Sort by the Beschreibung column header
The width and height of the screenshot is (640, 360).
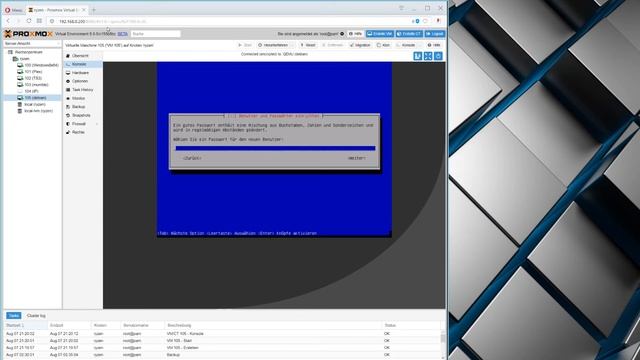273,325
